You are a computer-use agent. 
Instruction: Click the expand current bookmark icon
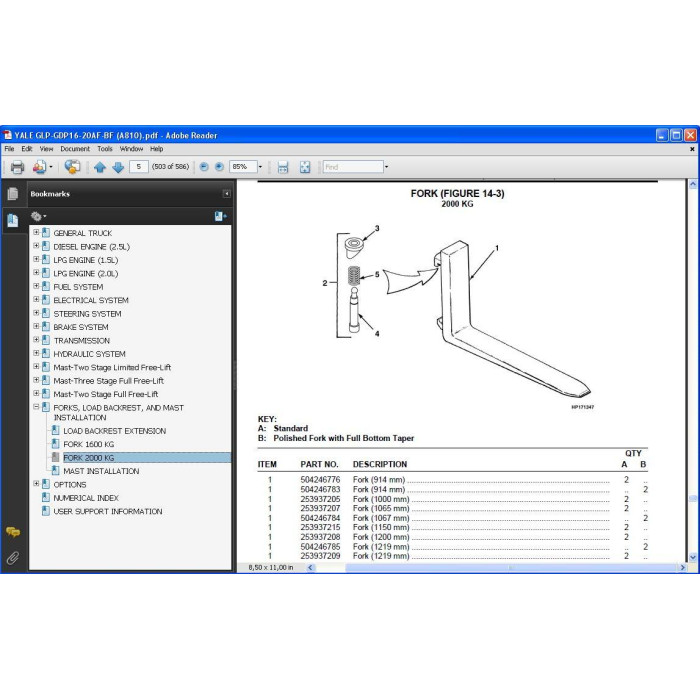pyautogui.click(x=221, y=217)
